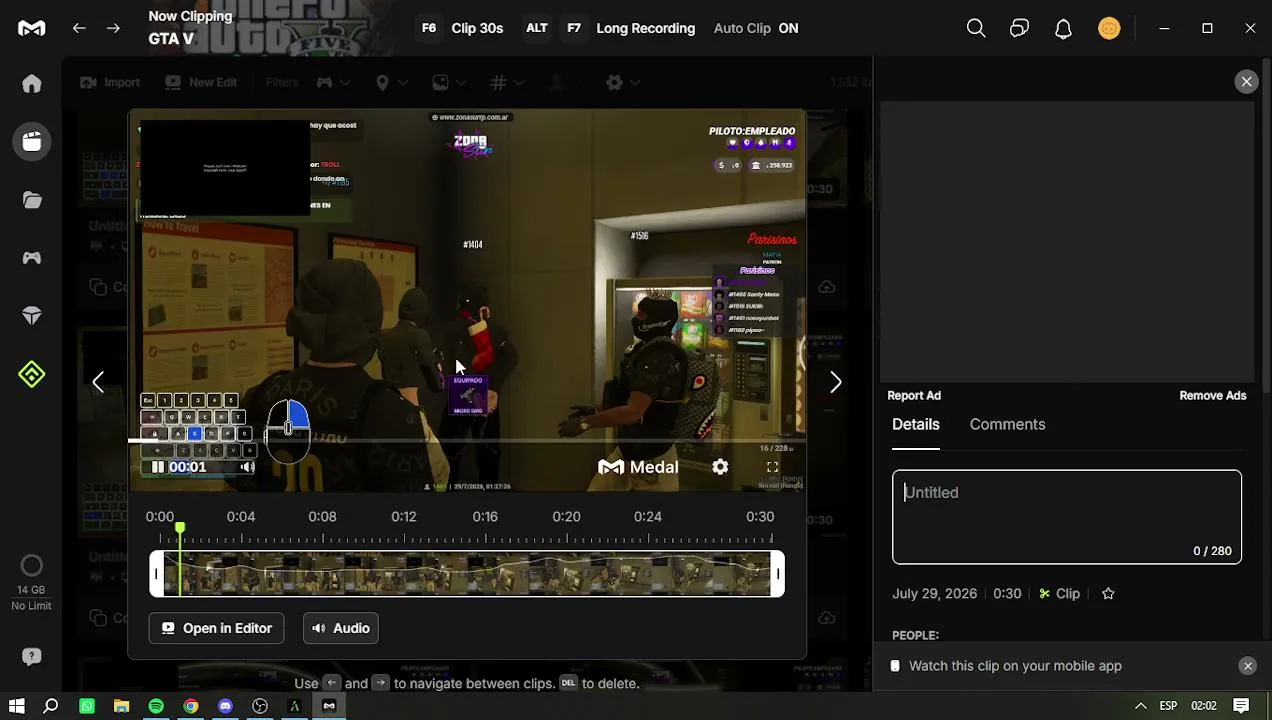Open WhatsApp from the taskbar

point(87,706)
